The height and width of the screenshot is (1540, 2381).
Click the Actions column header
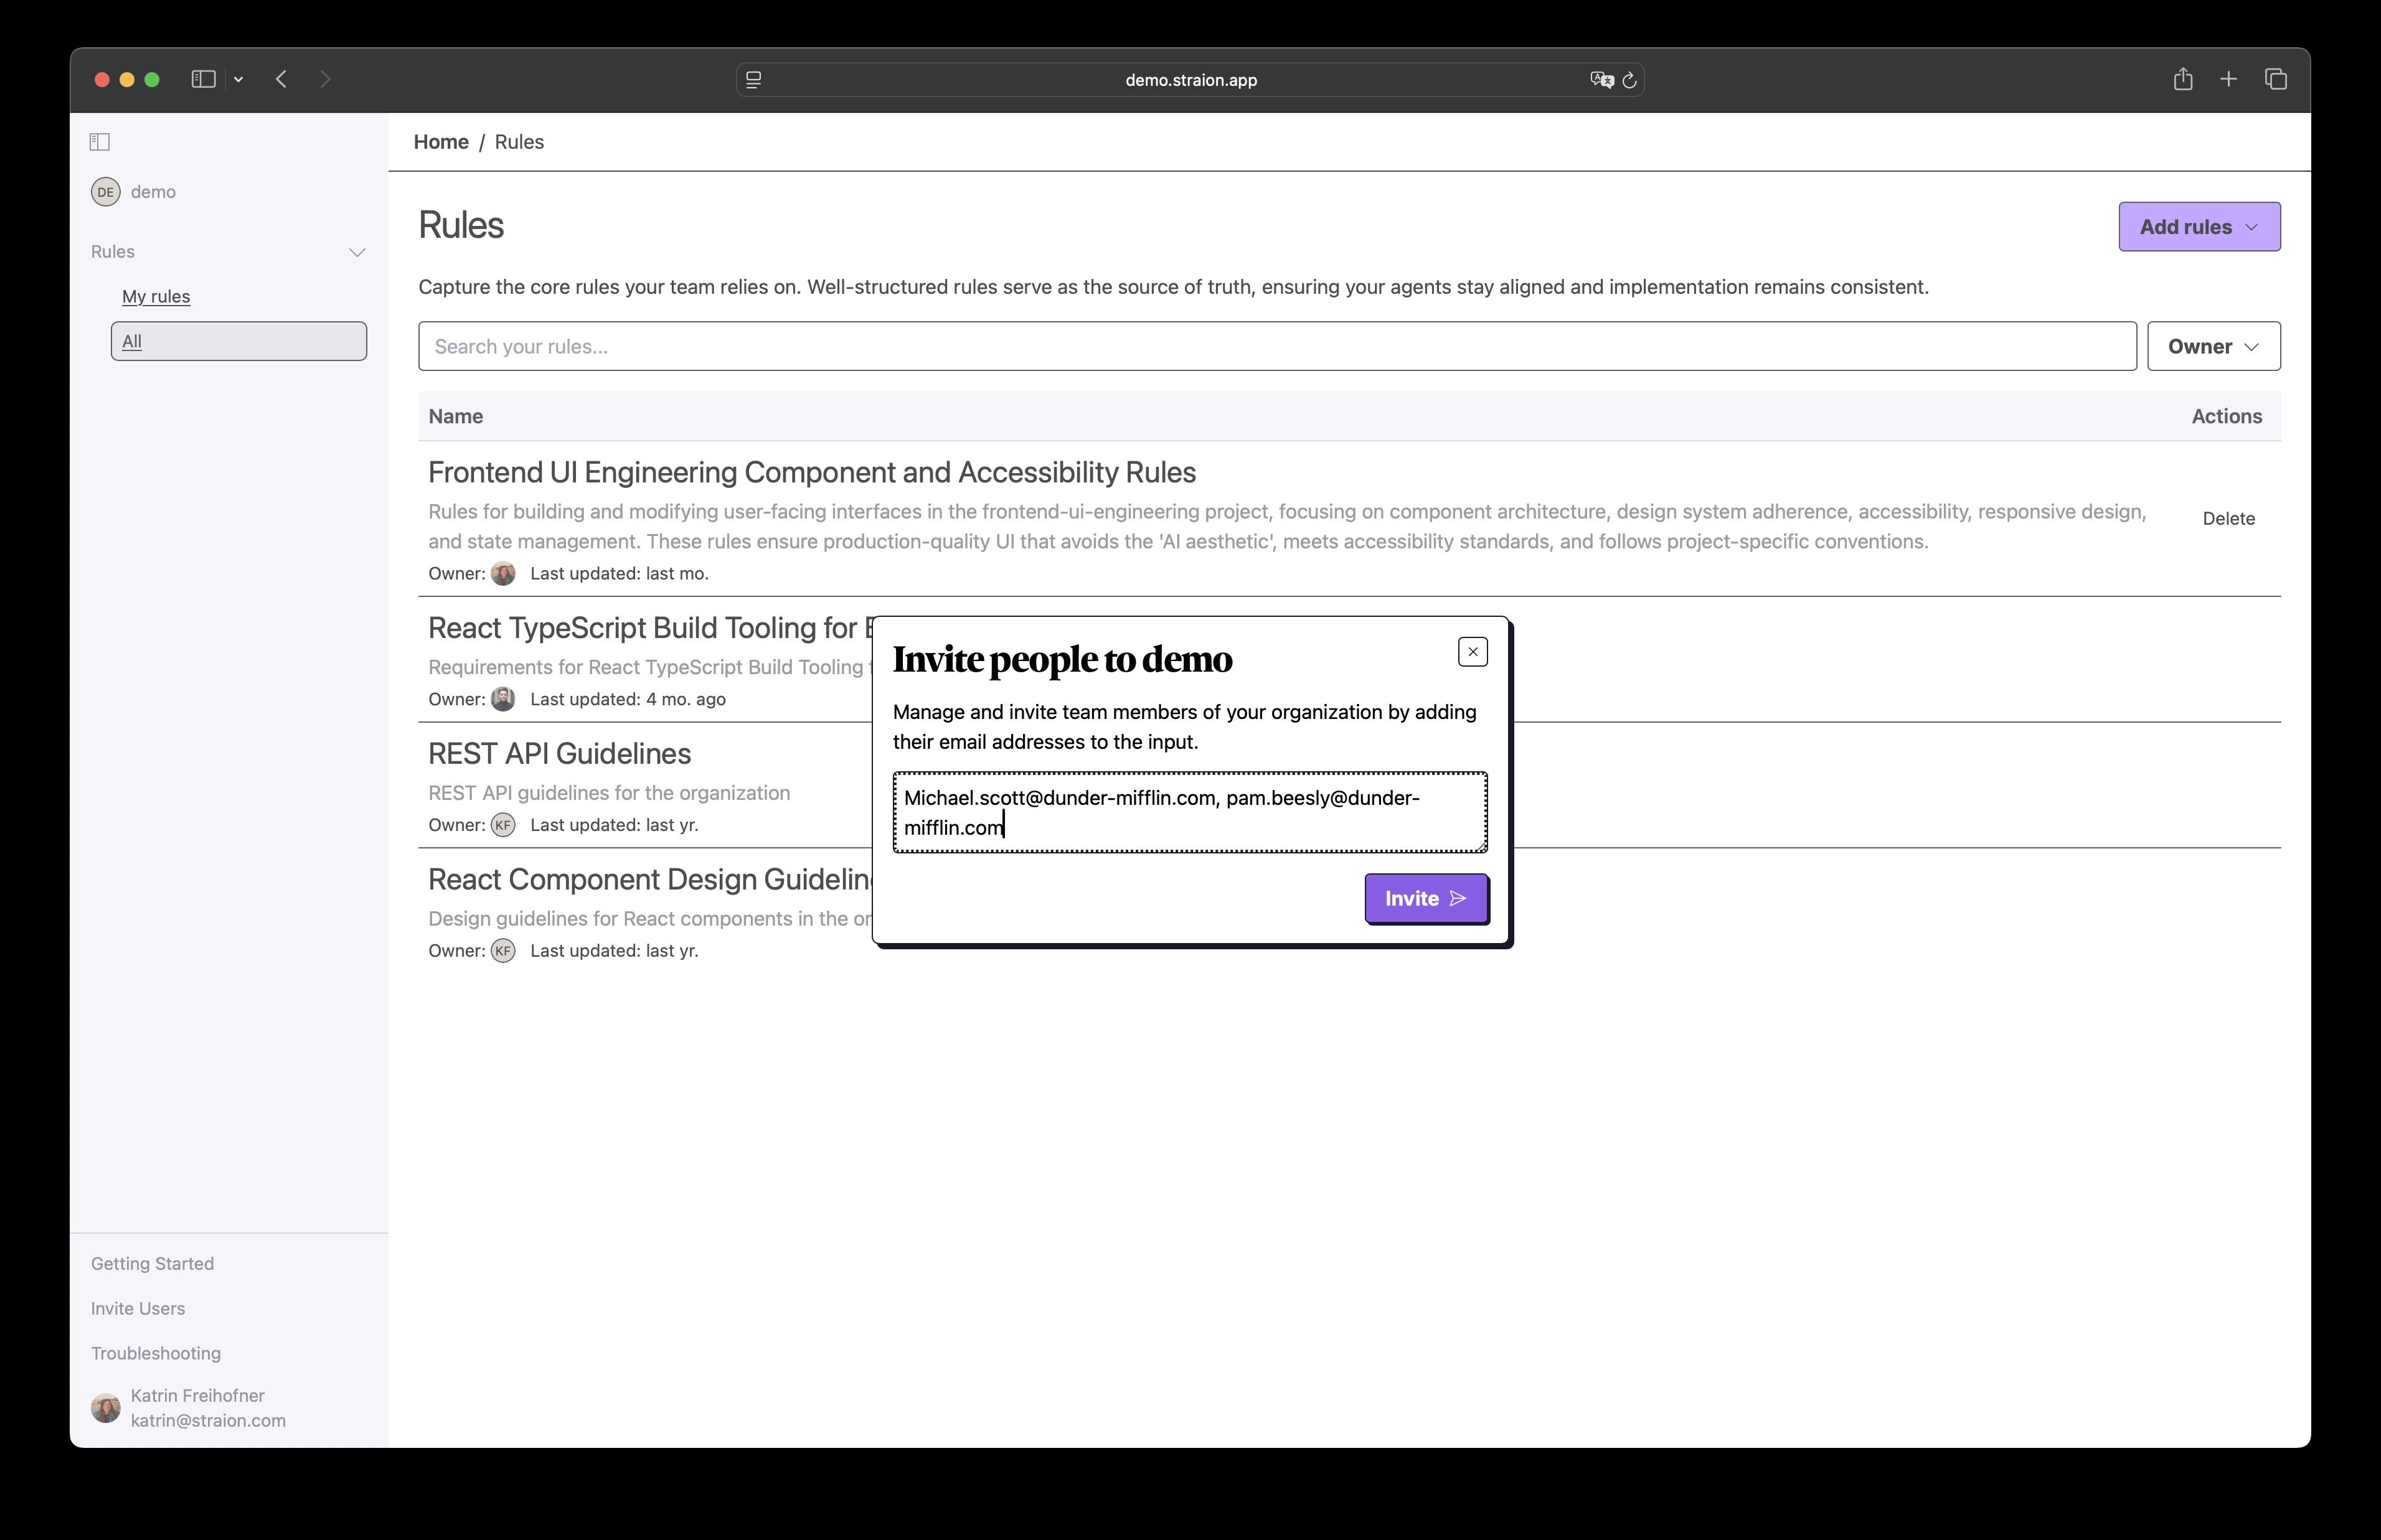coord(2226,416)
